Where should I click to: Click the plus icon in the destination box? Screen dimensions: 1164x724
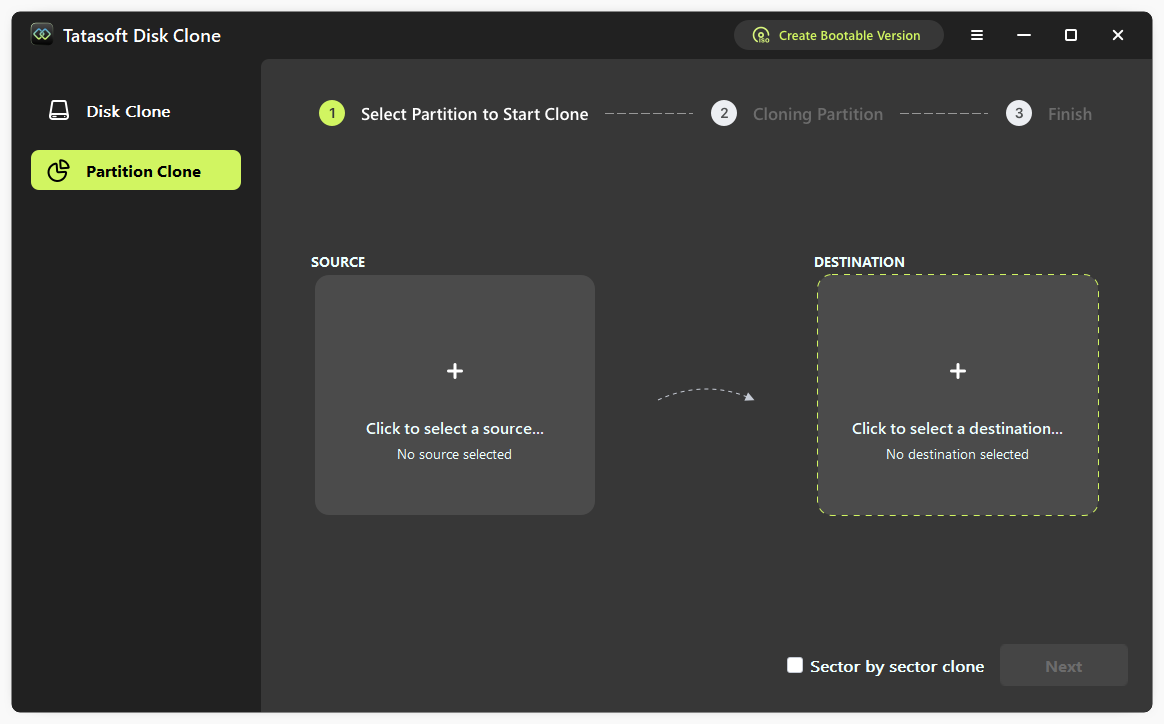pos(957,371)
